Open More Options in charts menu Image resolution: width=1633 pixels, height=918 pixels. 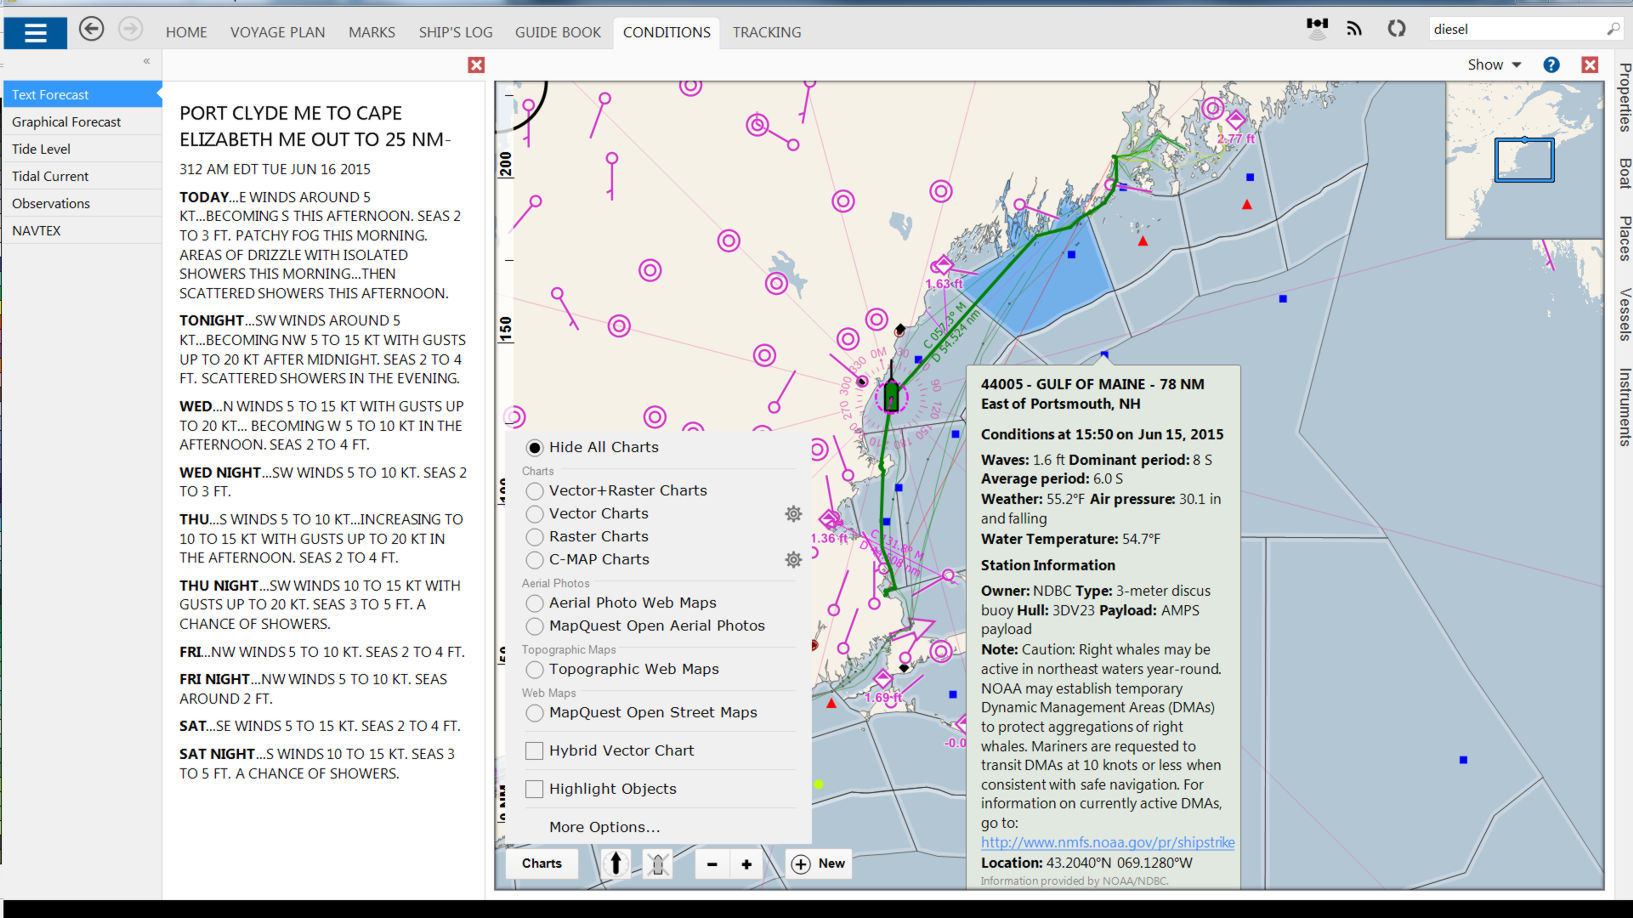pos(604,827)
